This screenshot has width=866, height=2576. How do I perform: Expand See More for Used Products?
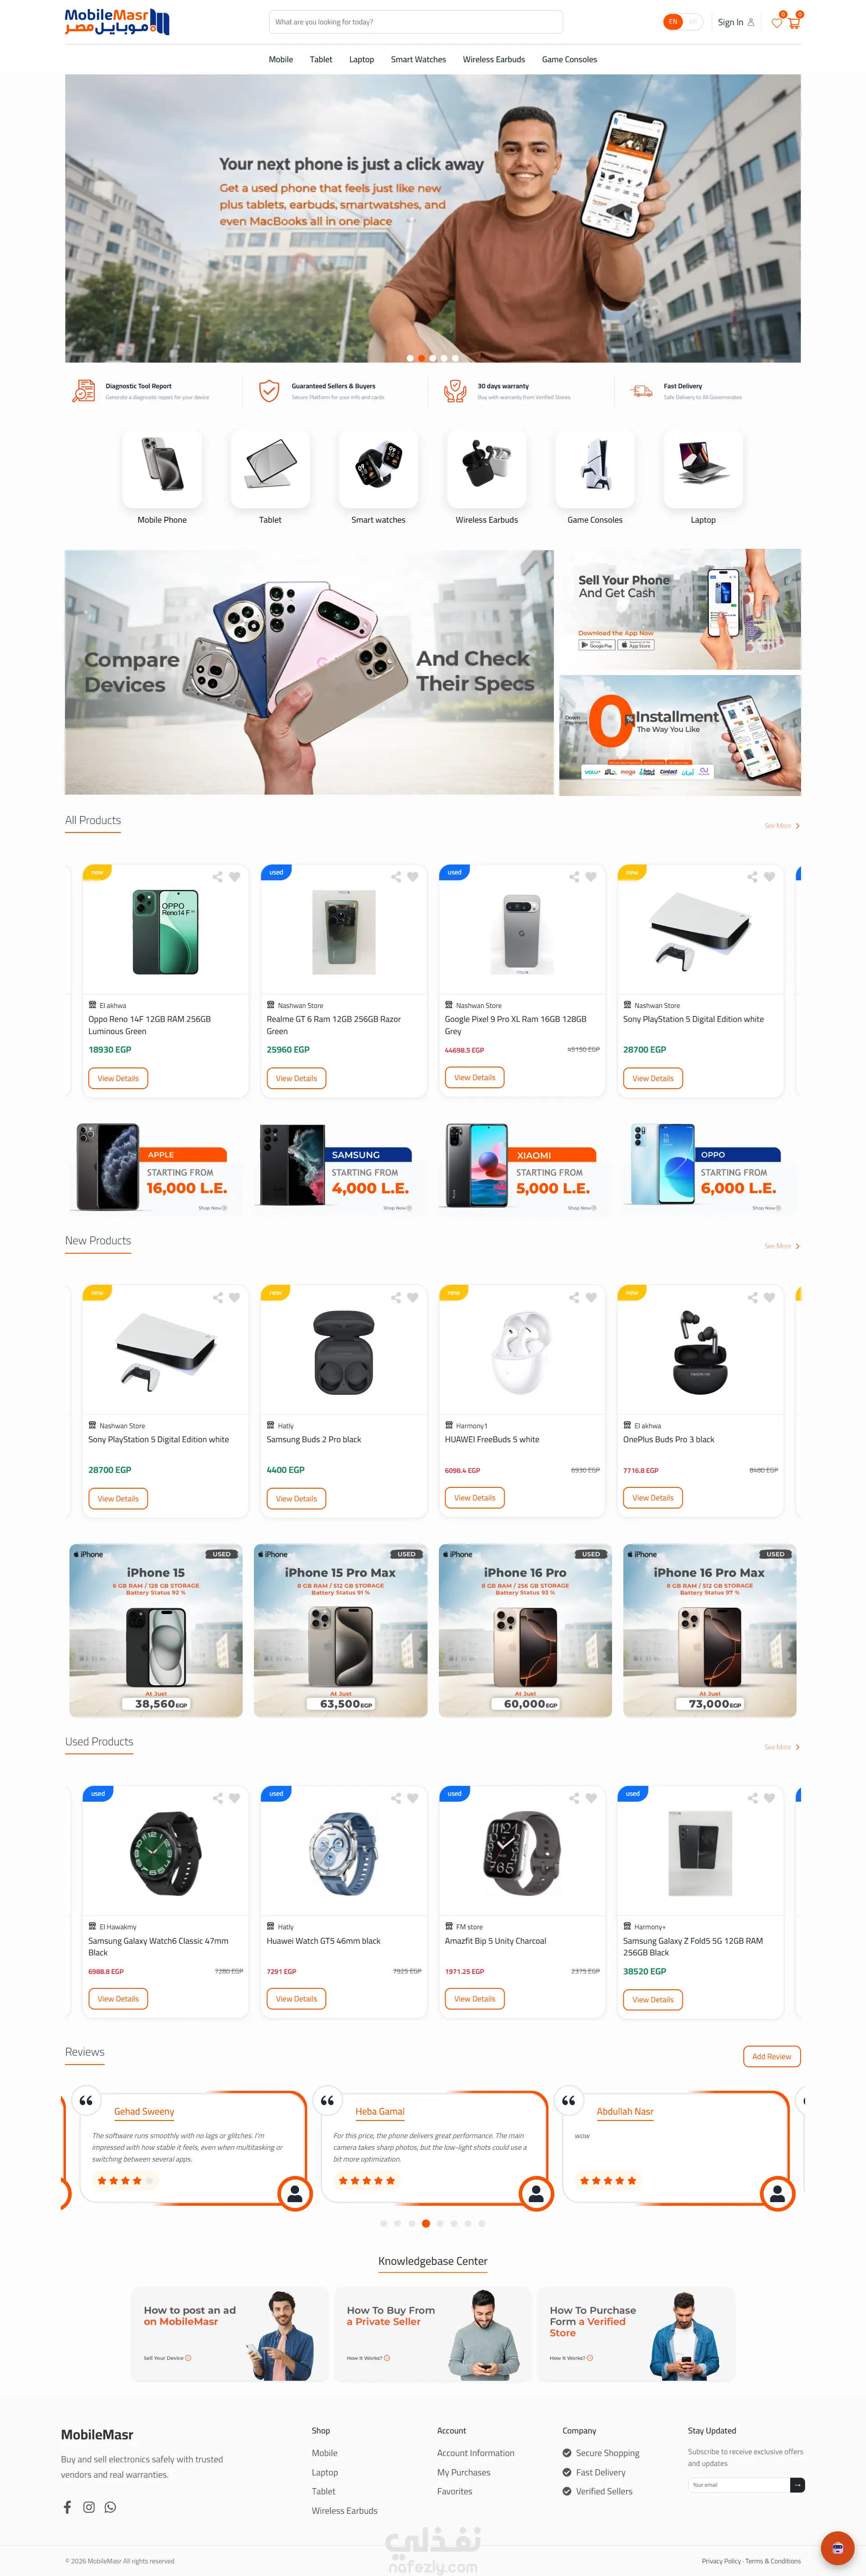coord(782,1747)
